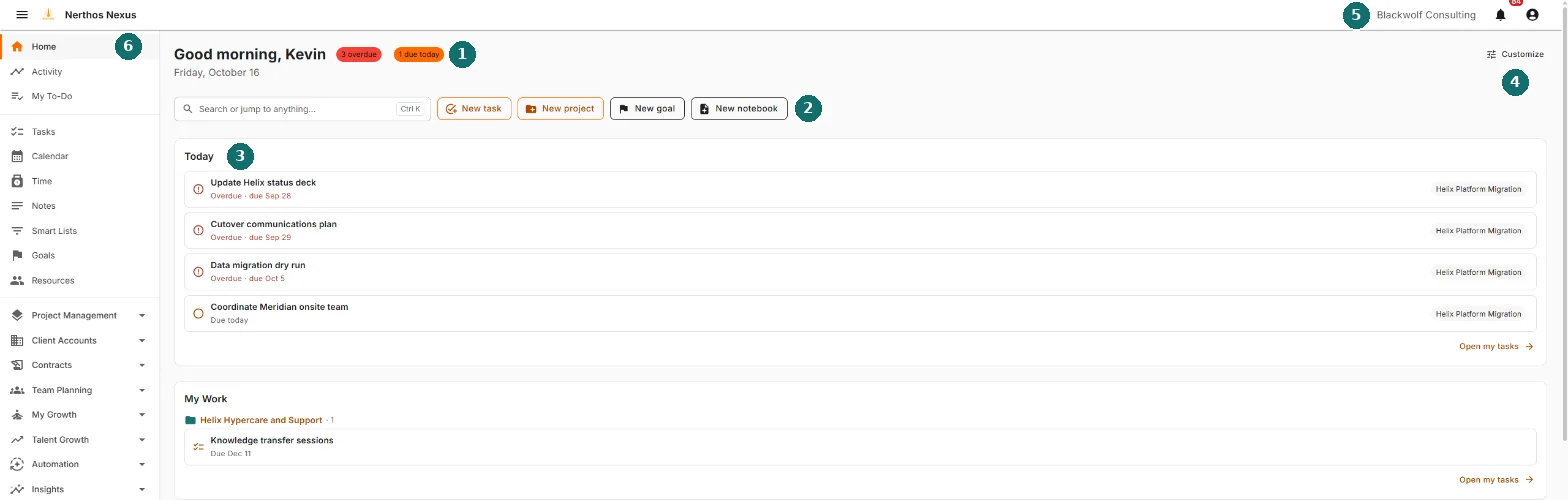
Task: Toggle the Update Helix status deck status circle
Action: coord(198,189)
